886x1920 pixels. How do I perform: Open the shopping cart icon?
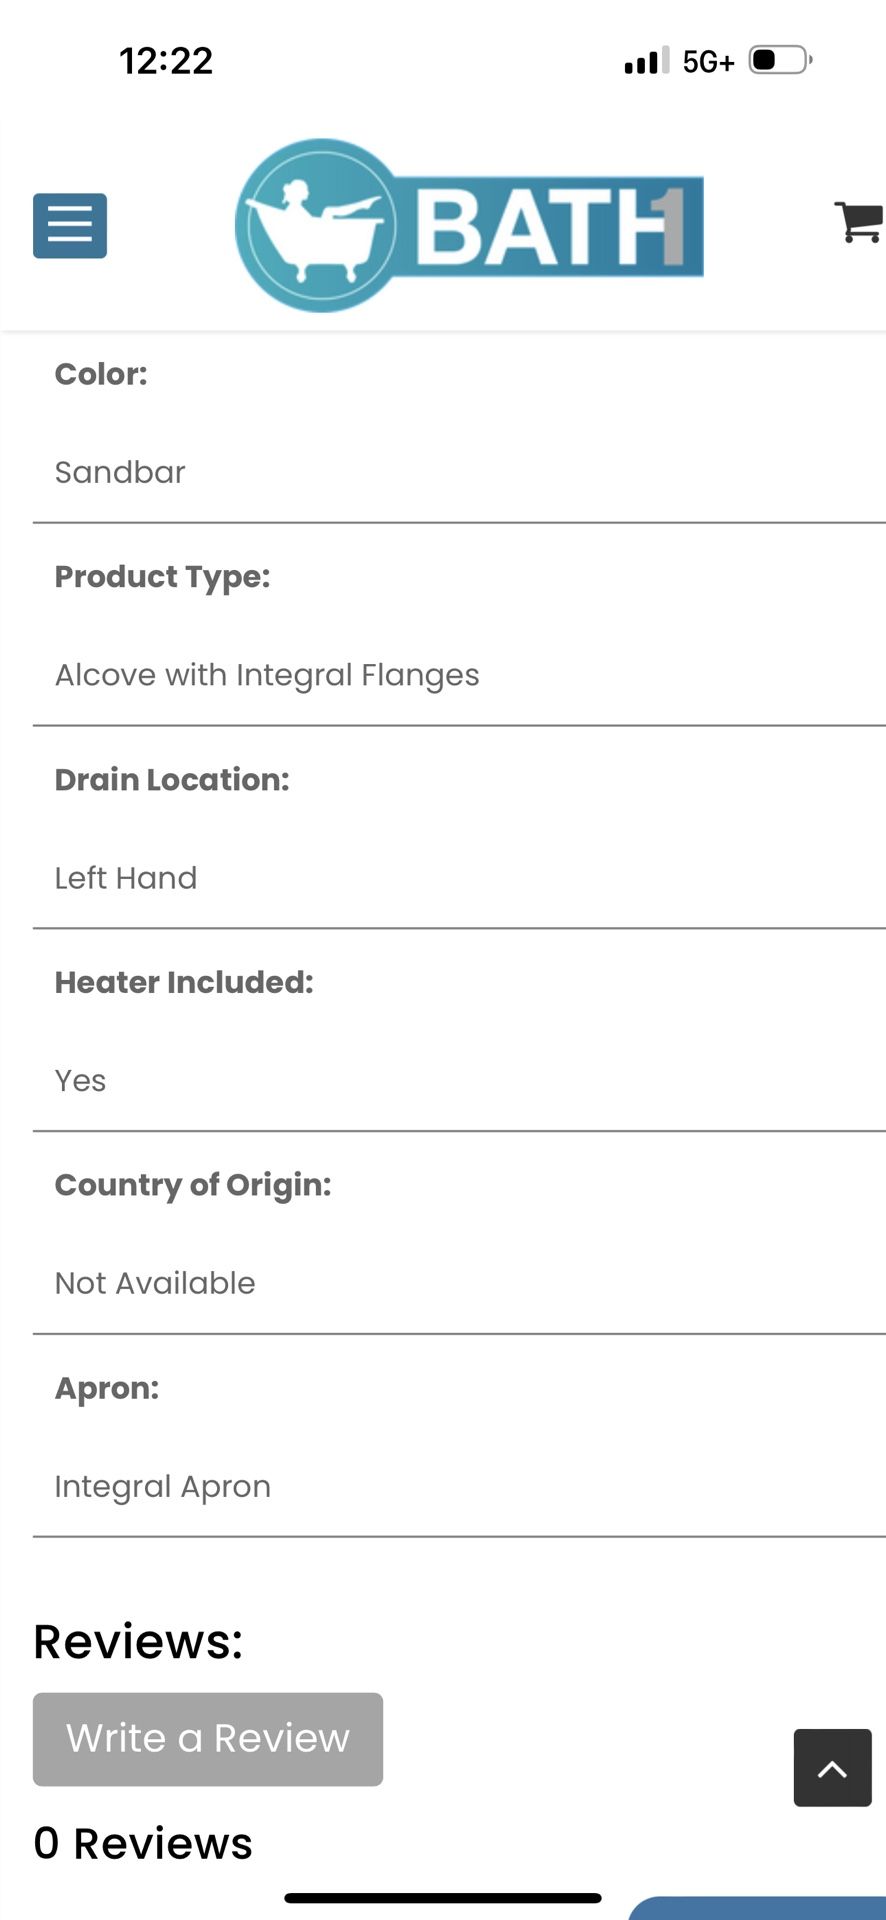(x=859, y=222)
